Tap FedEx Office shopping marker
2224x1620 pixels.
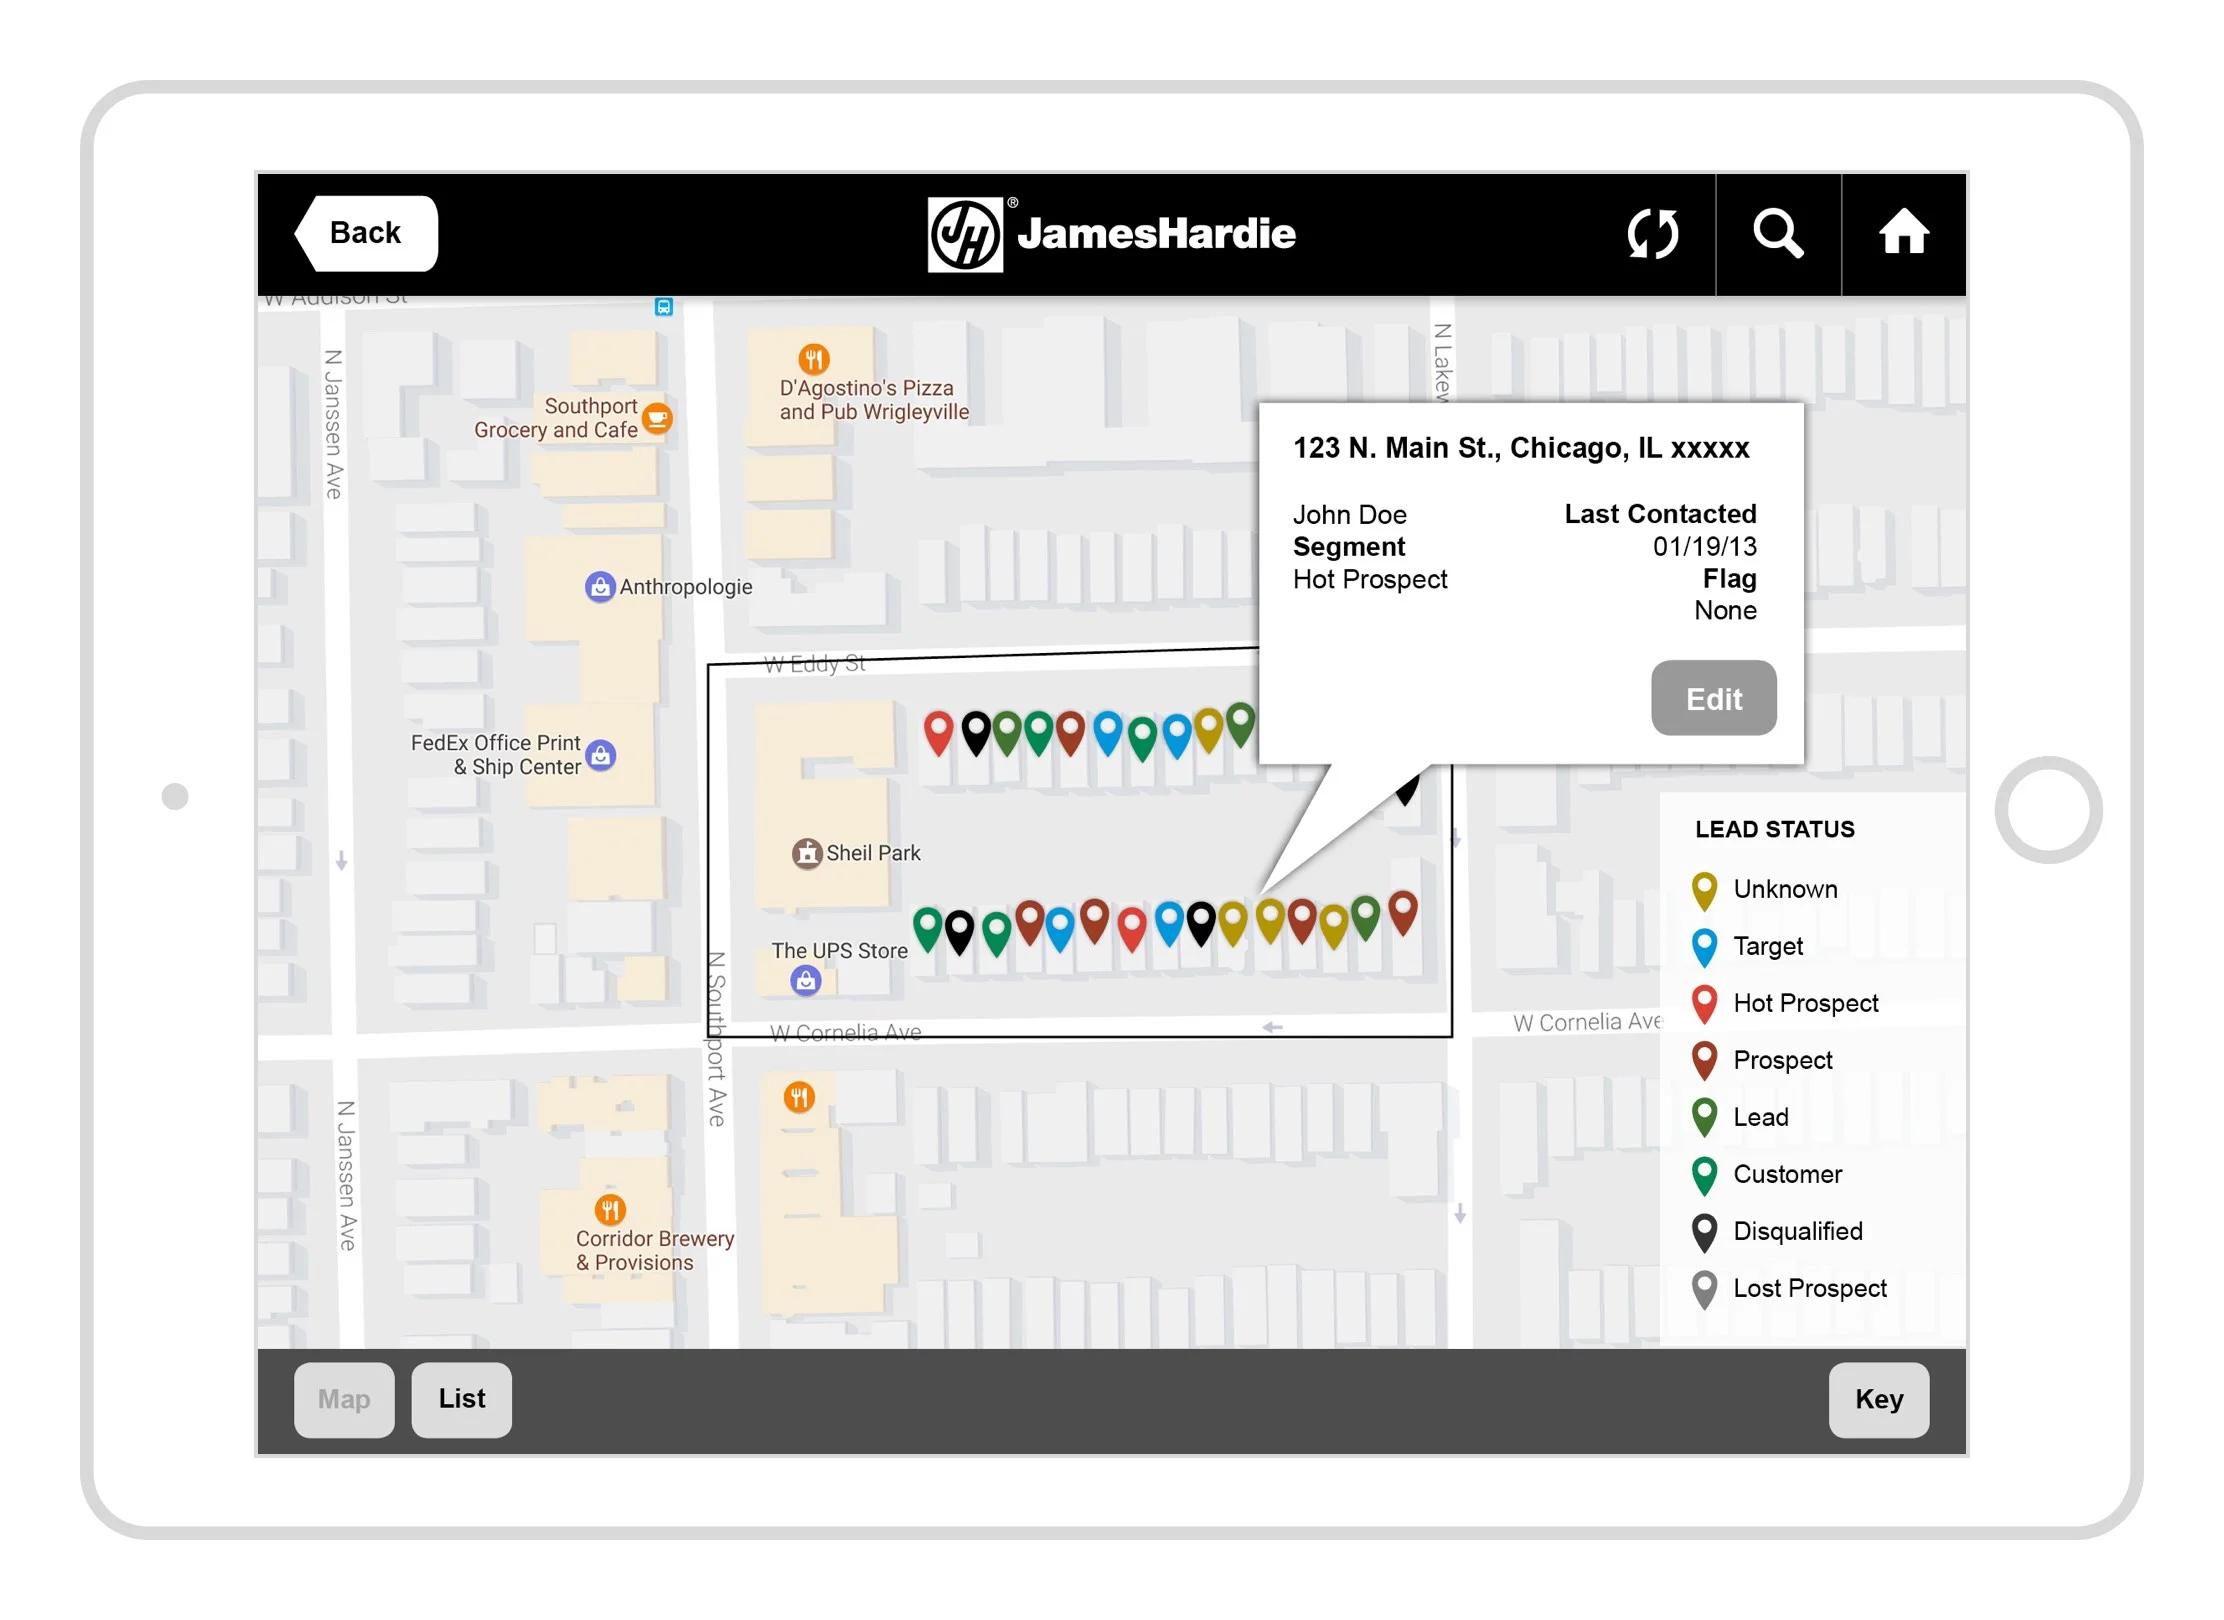click(x=601, y=755)
